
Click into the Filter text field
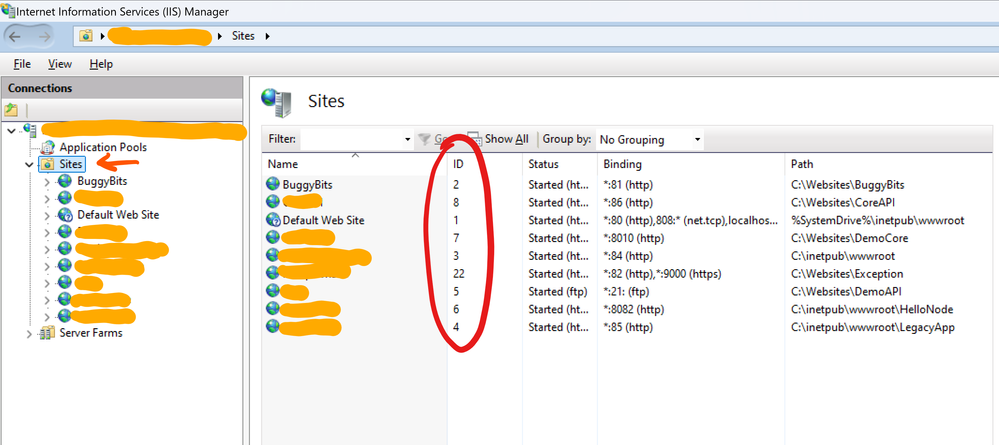coord(352,139)
